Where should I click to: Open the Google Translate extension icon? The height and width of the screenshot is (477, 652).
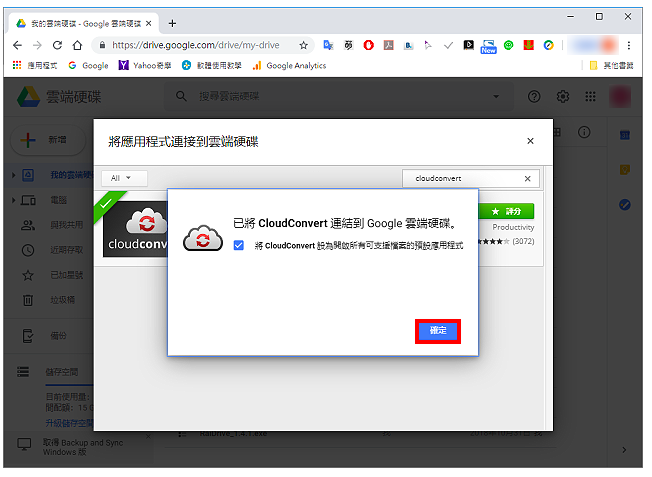[328, 45]
